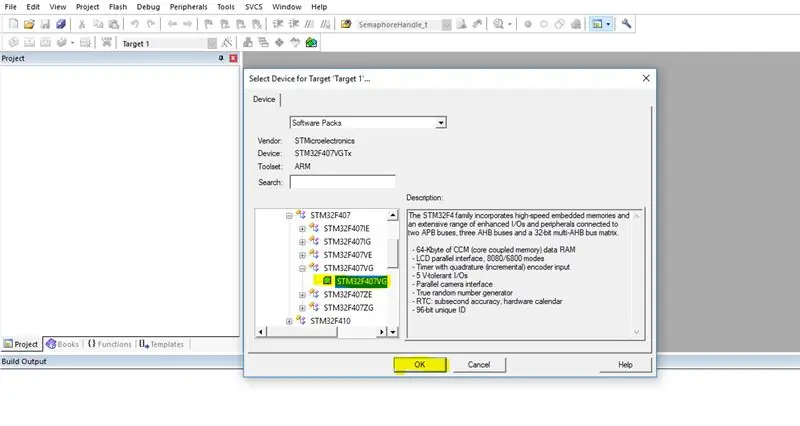Open the Window layout dropdown arrow
The image size is (800, 426).
[x=608, y=24]
